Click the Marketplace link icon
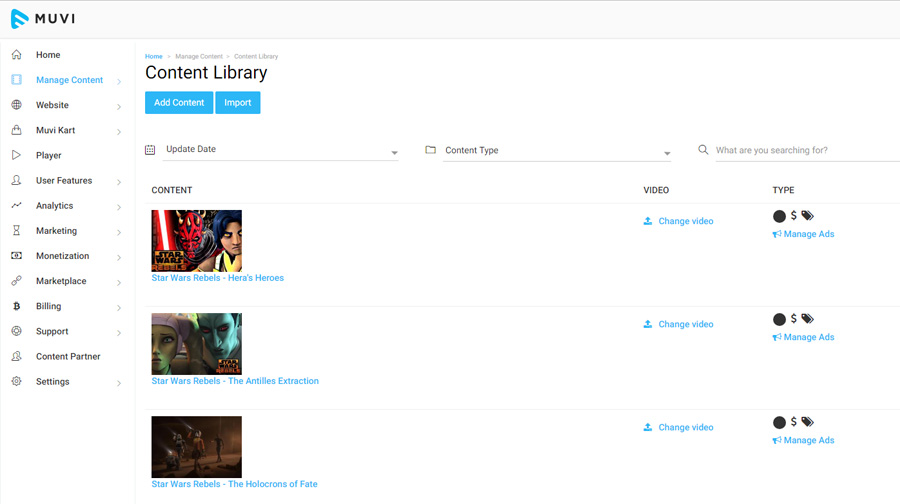The image size is (900, 504). [x=17, y=281]
